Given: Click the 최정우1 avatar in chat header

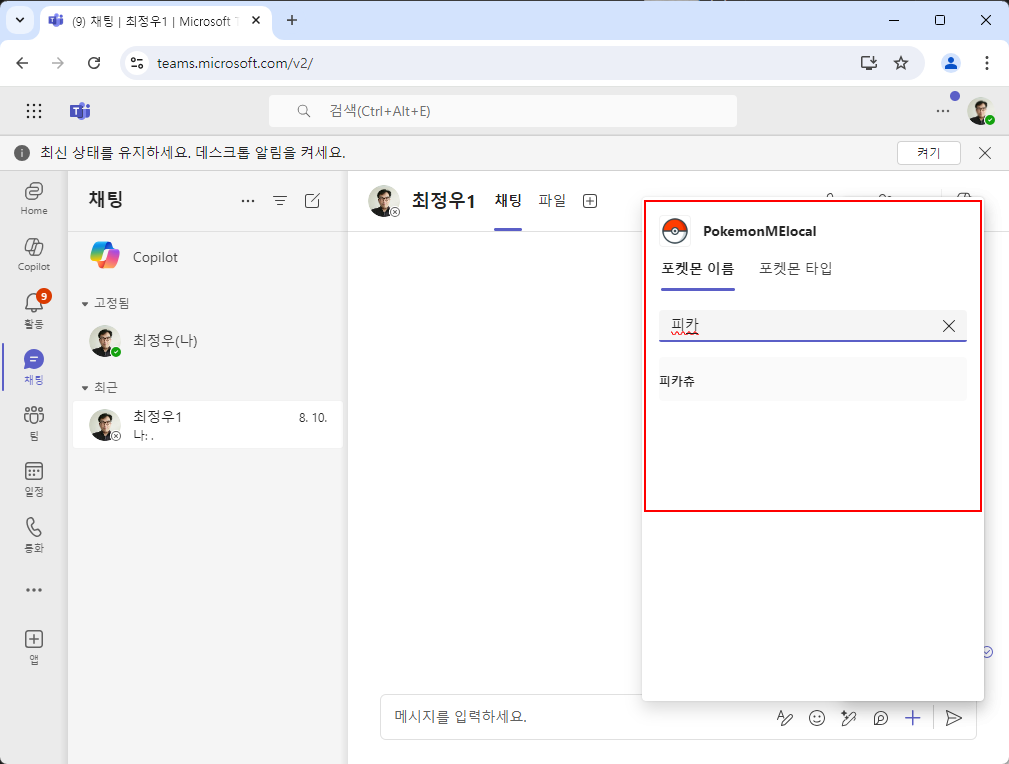Looking at the screenshot, I should pos(384,201).
